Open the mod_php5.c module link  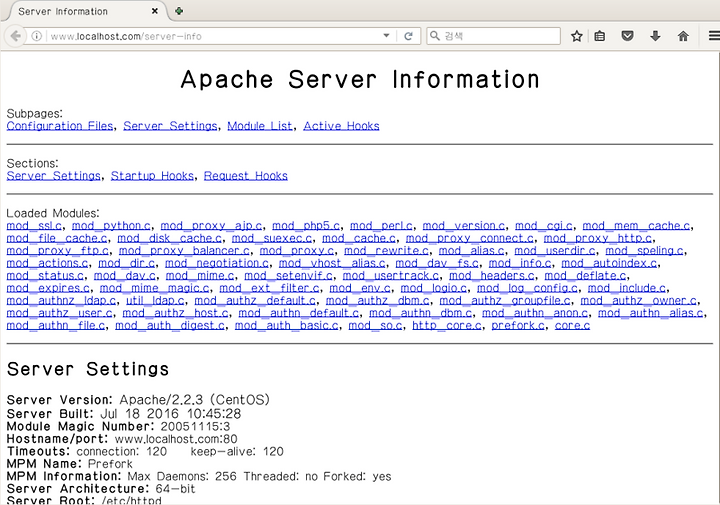click(x=306, y=226)
